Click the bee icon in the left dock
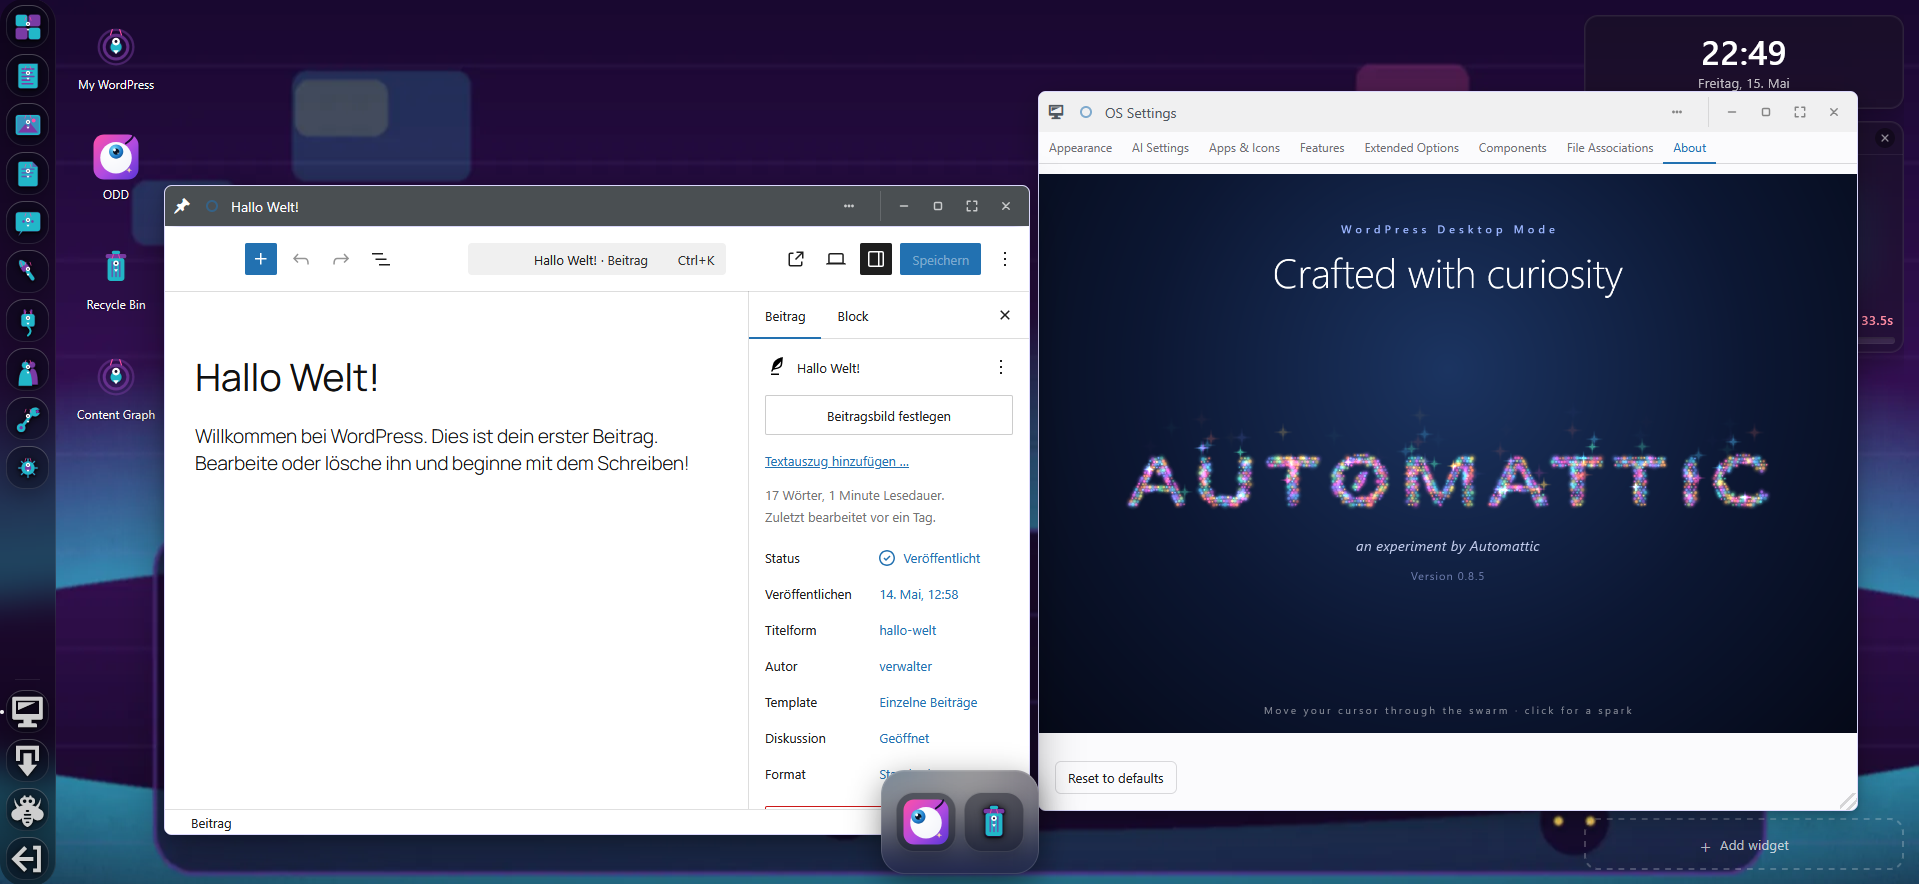1919x884 pixels. point(28,809)
